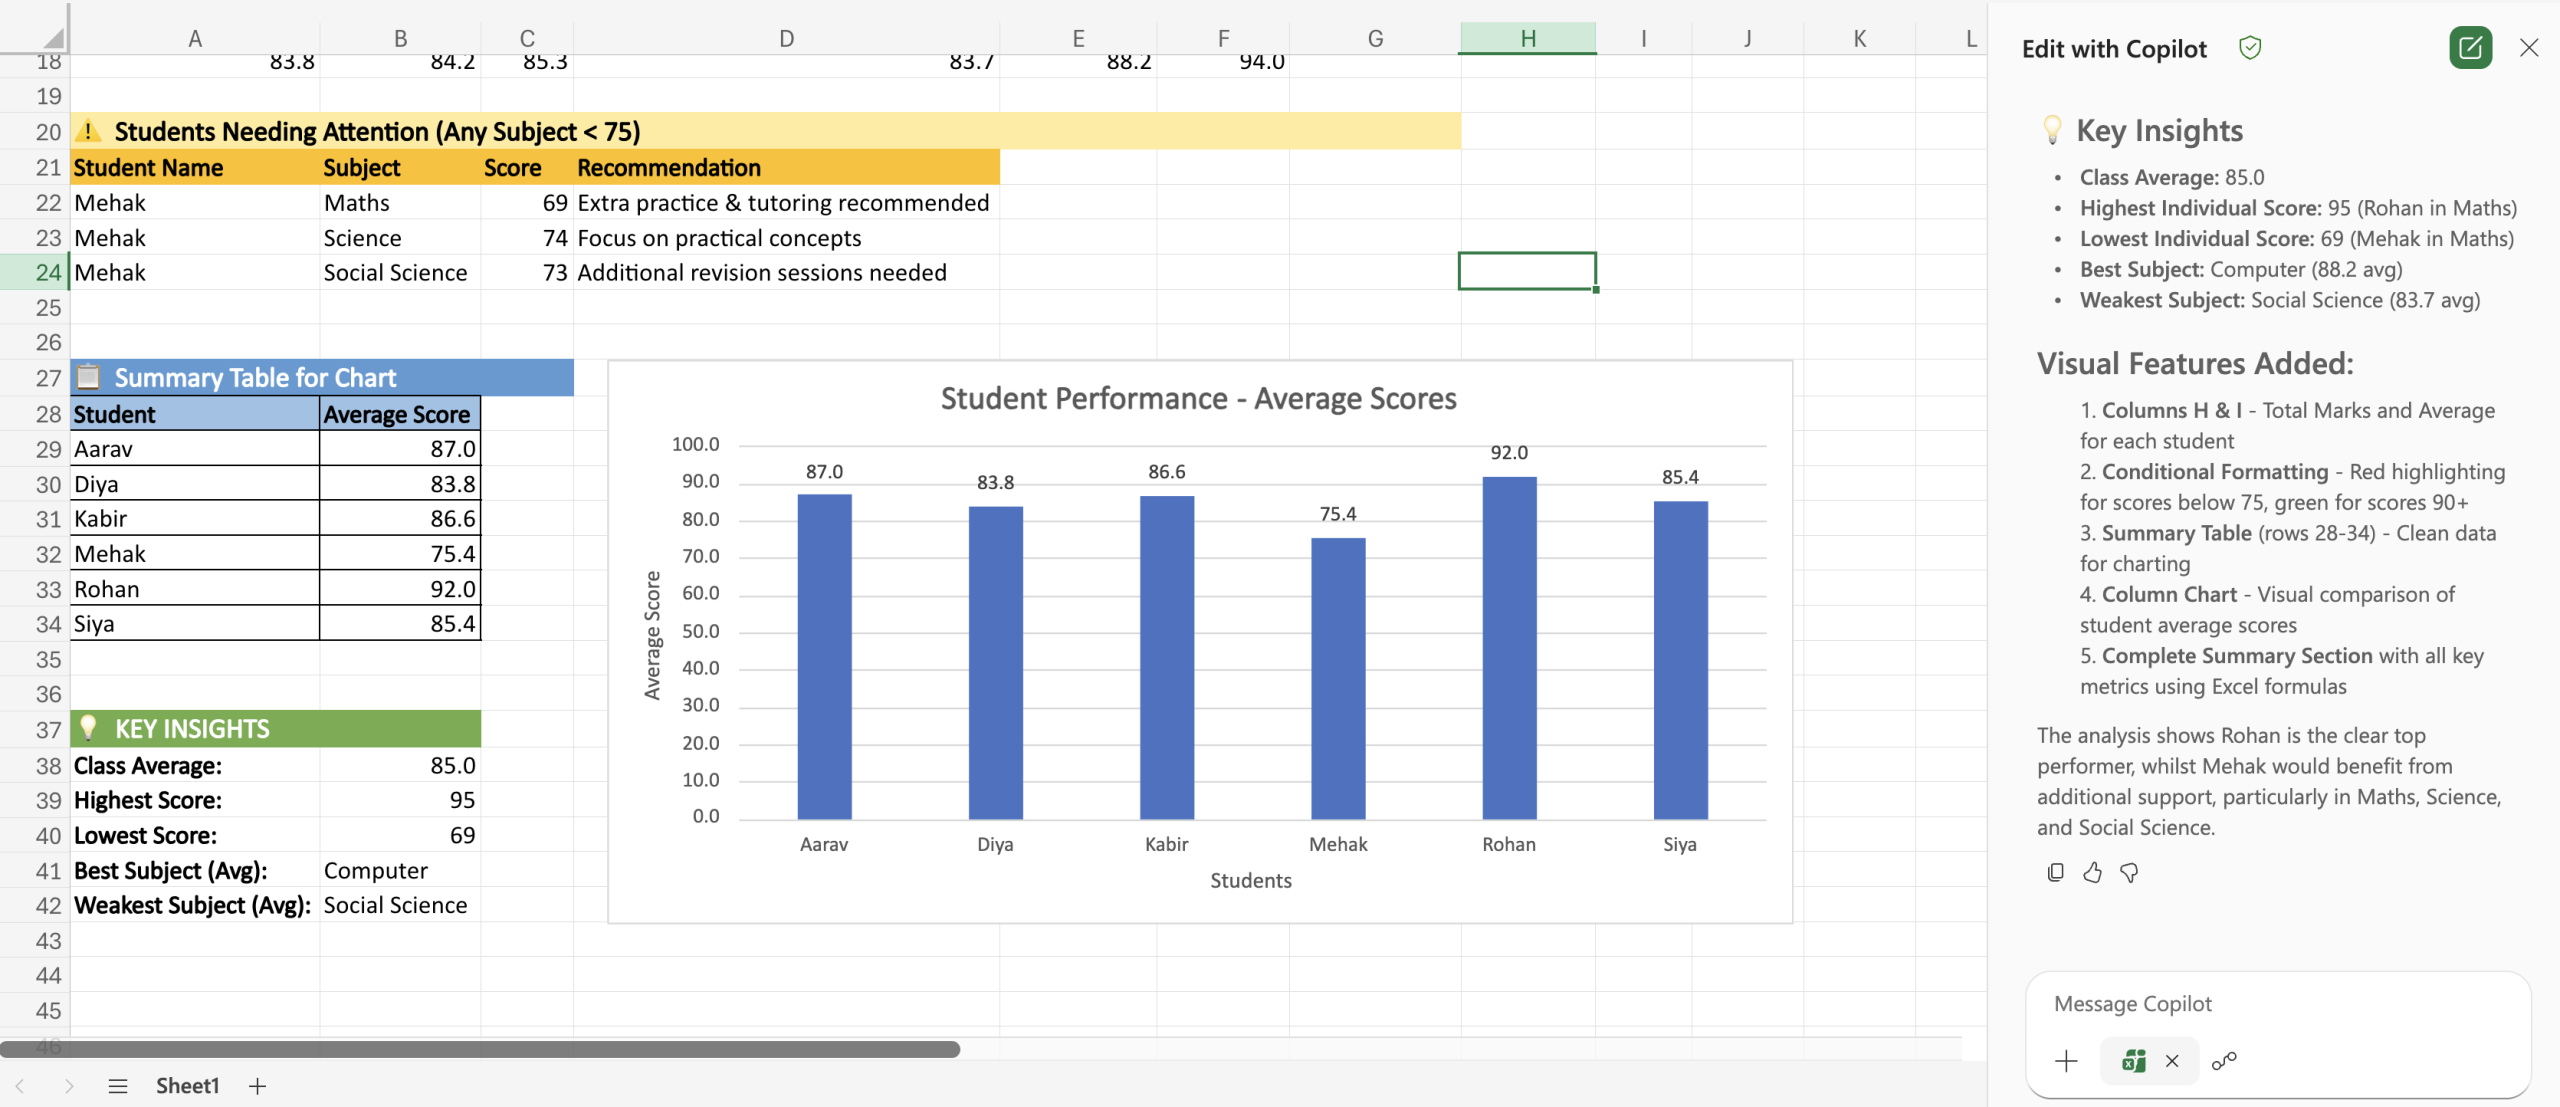Click the previous sheet navigation chevron
This screenshot has width=2560, height=1107.
click(x=18, y=1085)
